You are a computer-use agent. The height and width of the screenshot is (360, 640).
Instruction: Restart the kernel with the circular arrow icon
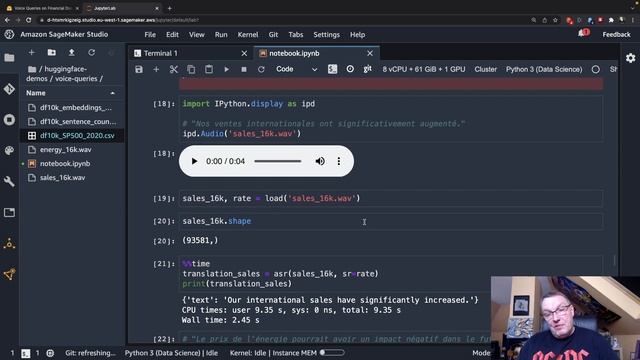point(261,69)
